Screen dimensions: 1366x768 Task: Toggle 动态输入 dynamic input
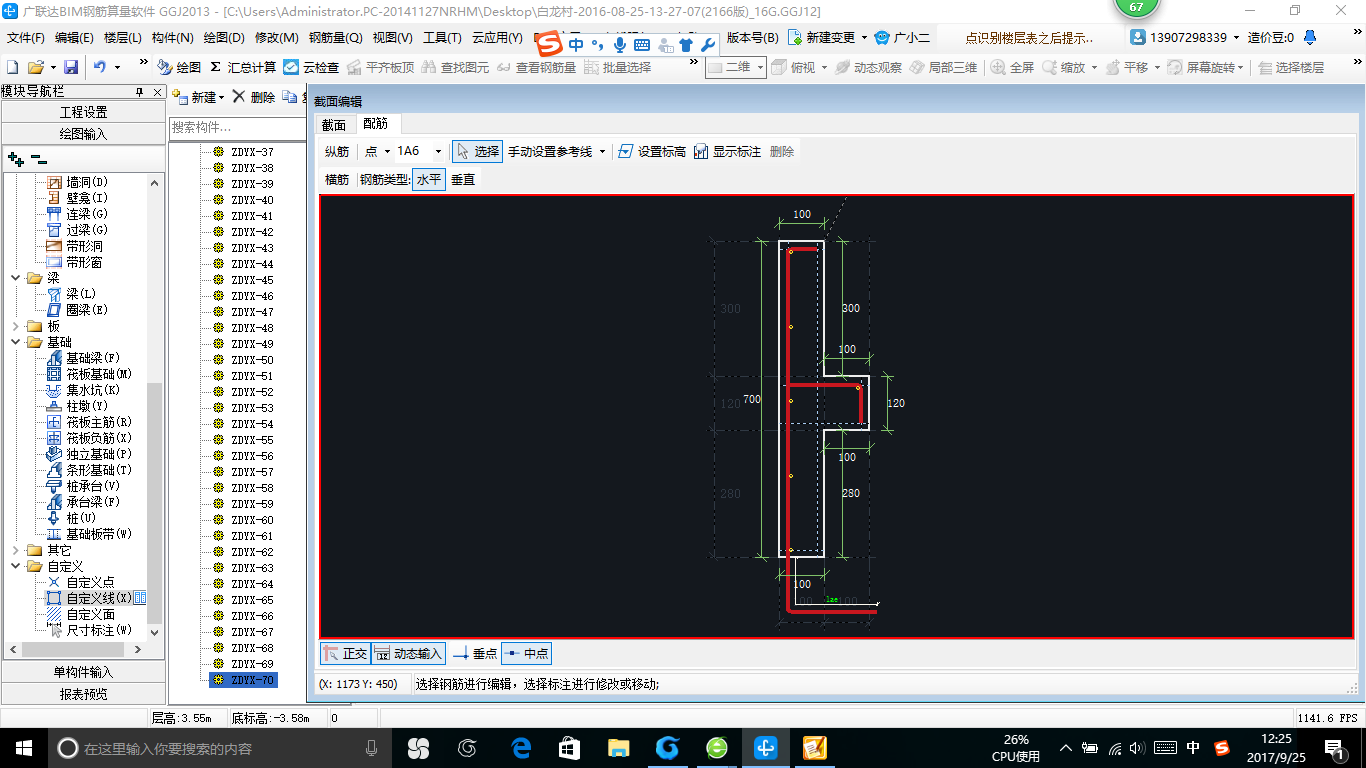click(408, 653)
